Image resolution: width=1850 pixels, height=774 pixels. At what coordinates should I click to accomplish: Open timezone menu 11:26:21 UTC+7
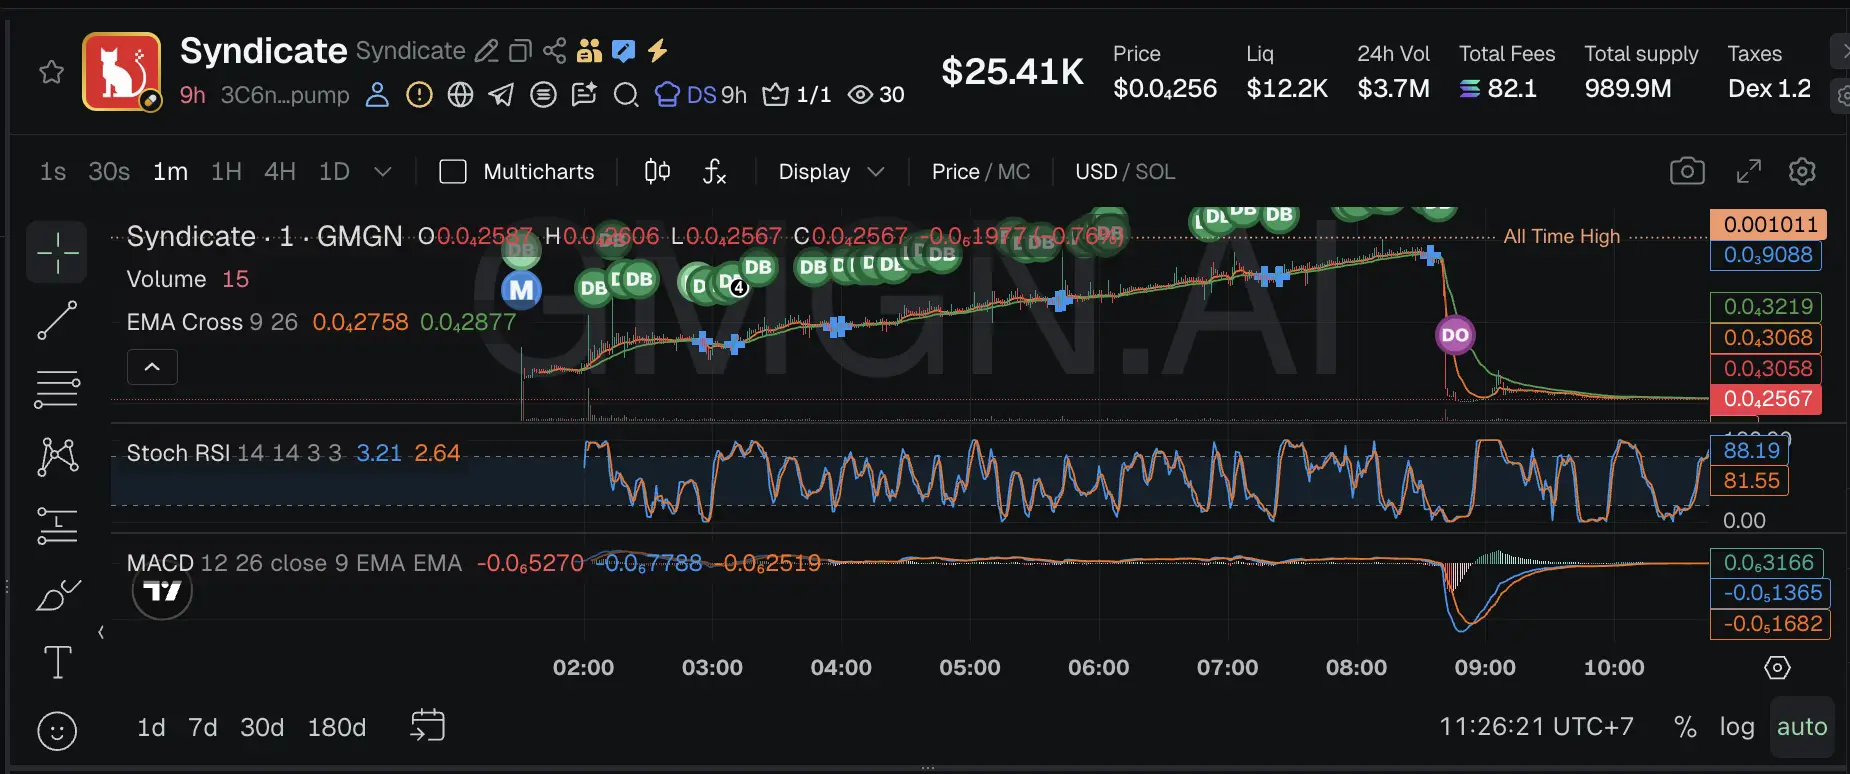tap(1536, 726)
